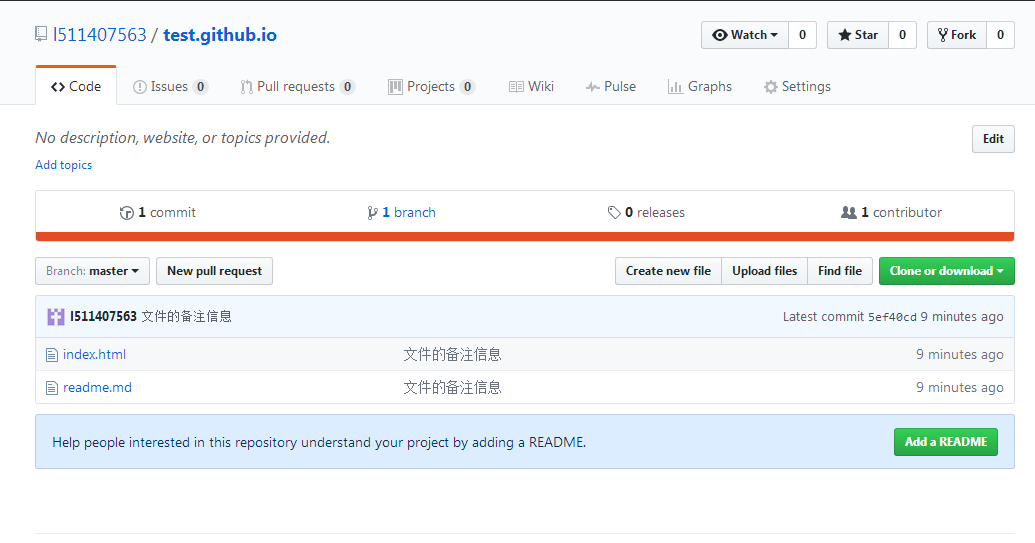
Task: Open the Branch: master selector
Action: (x=92, y=271)
